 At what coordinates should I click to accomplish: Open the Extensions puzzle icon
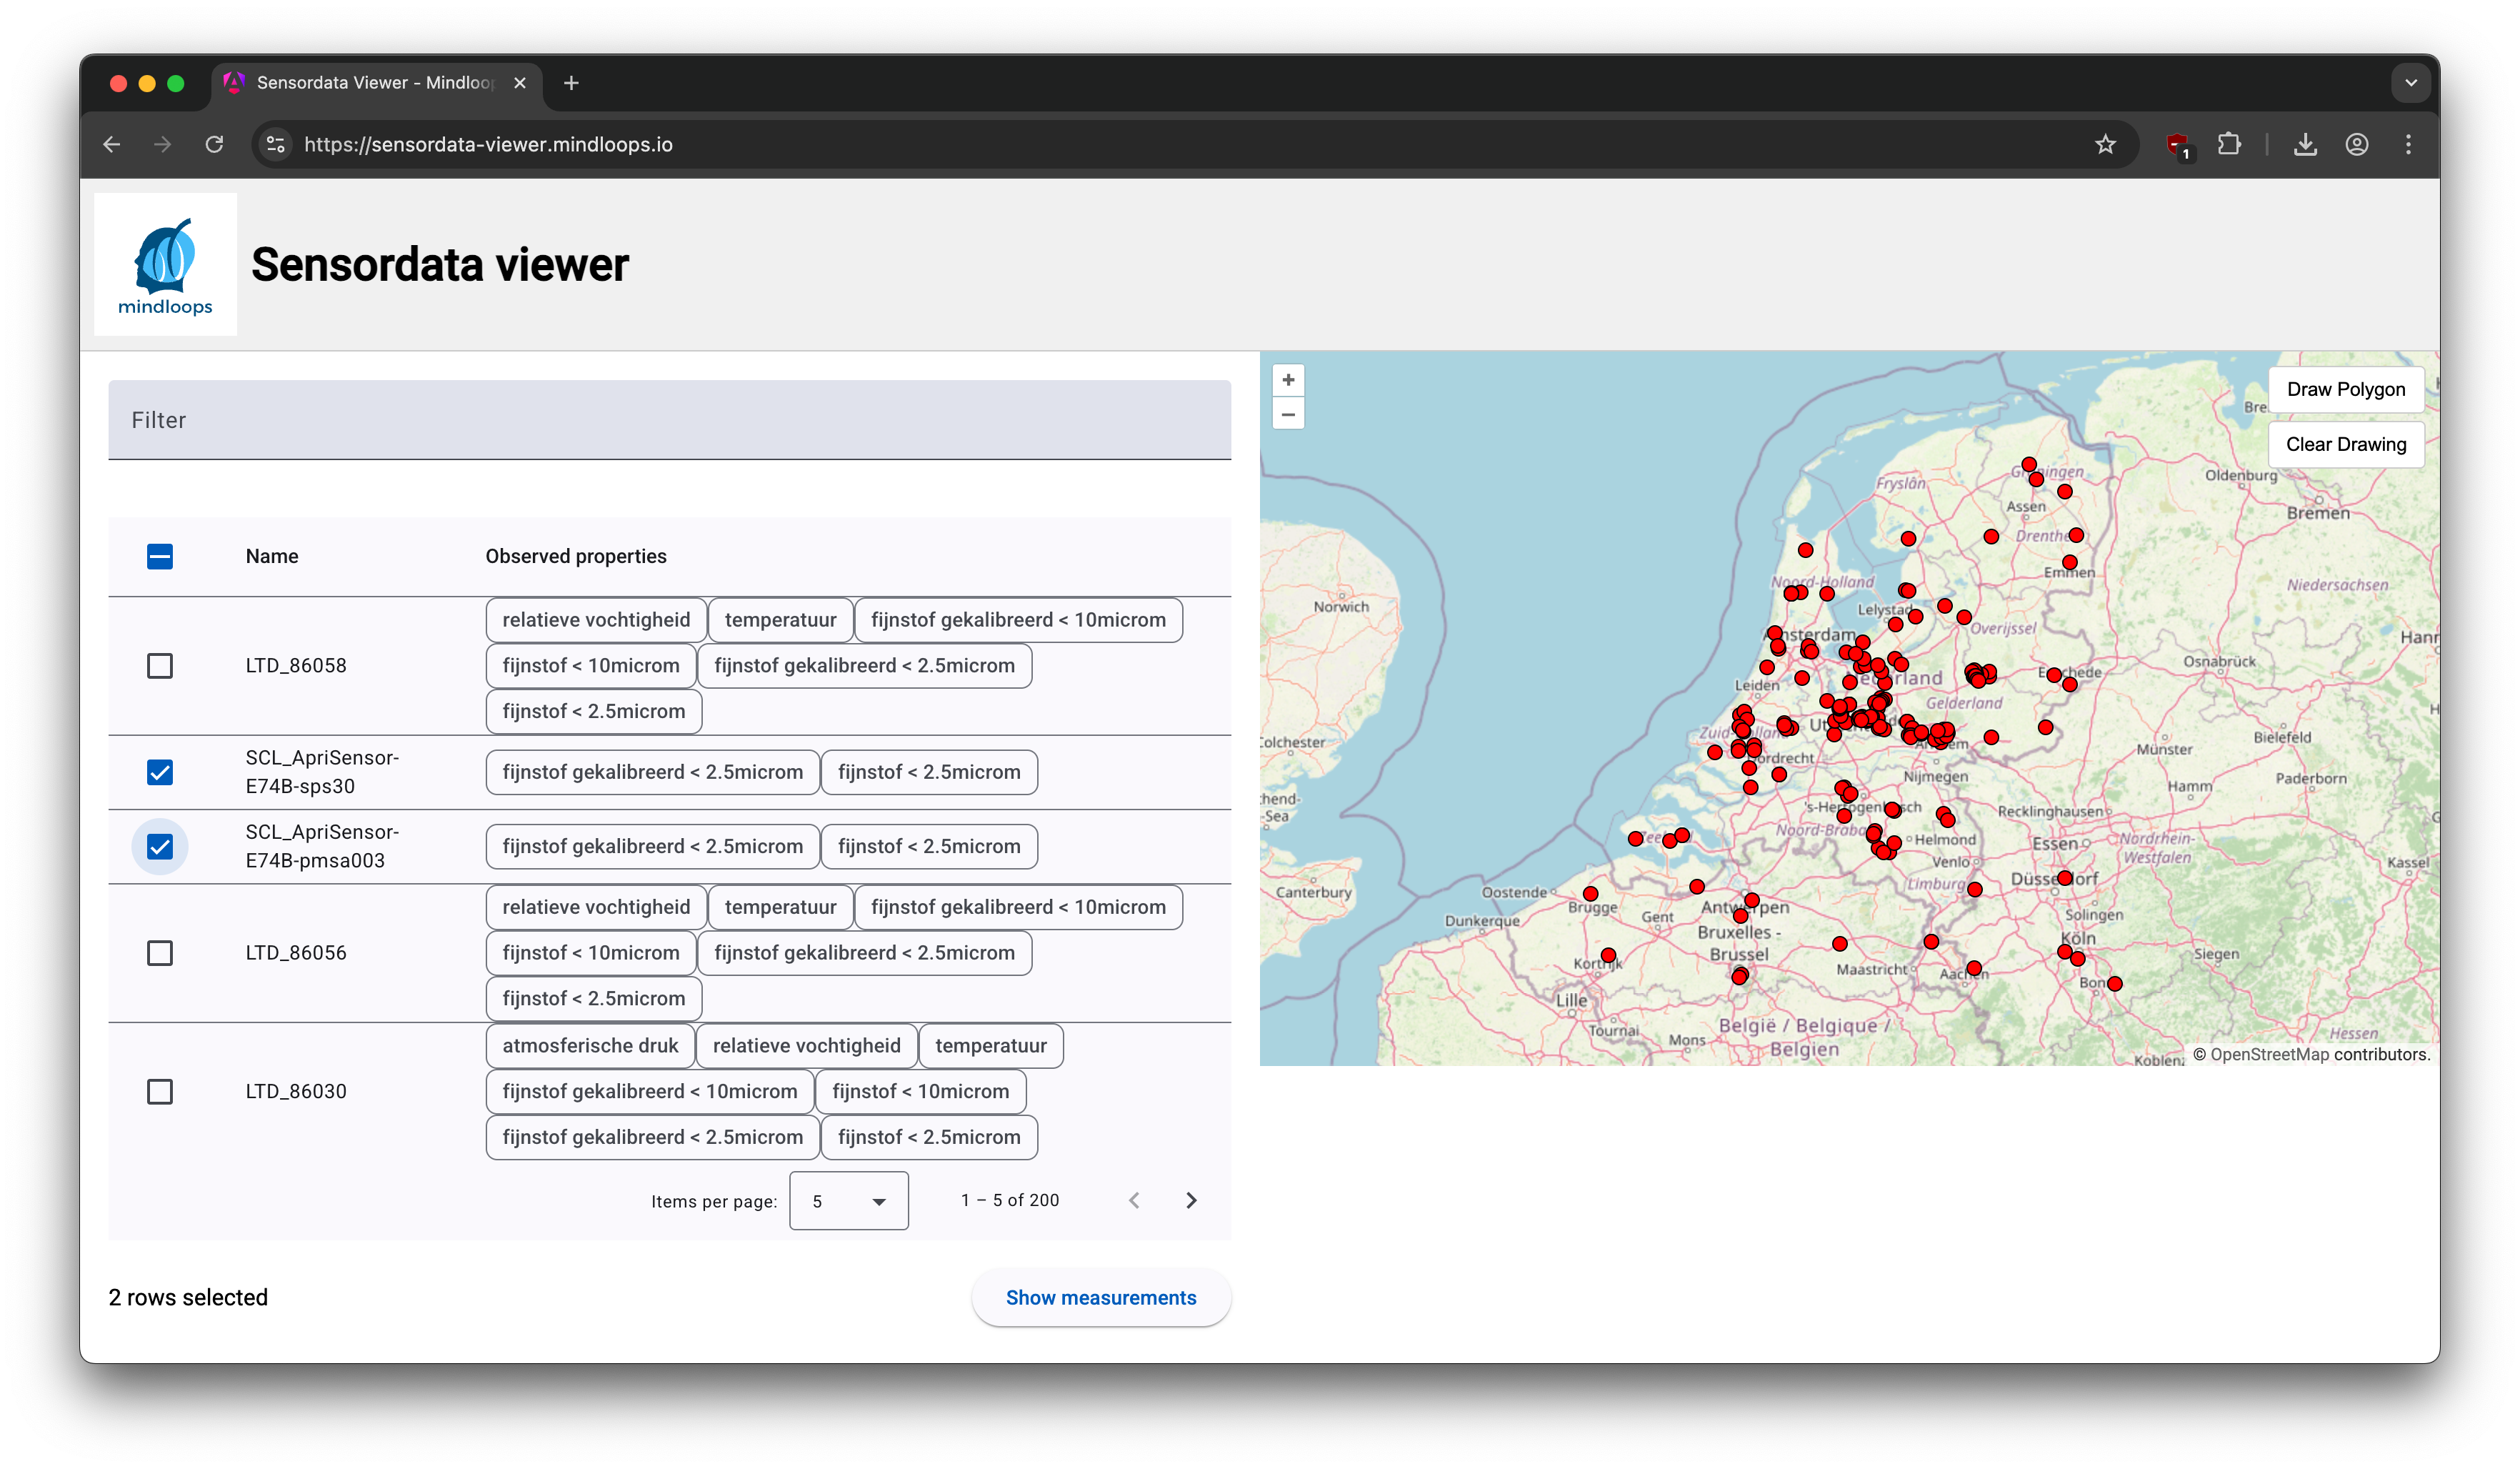point(2229,144)
